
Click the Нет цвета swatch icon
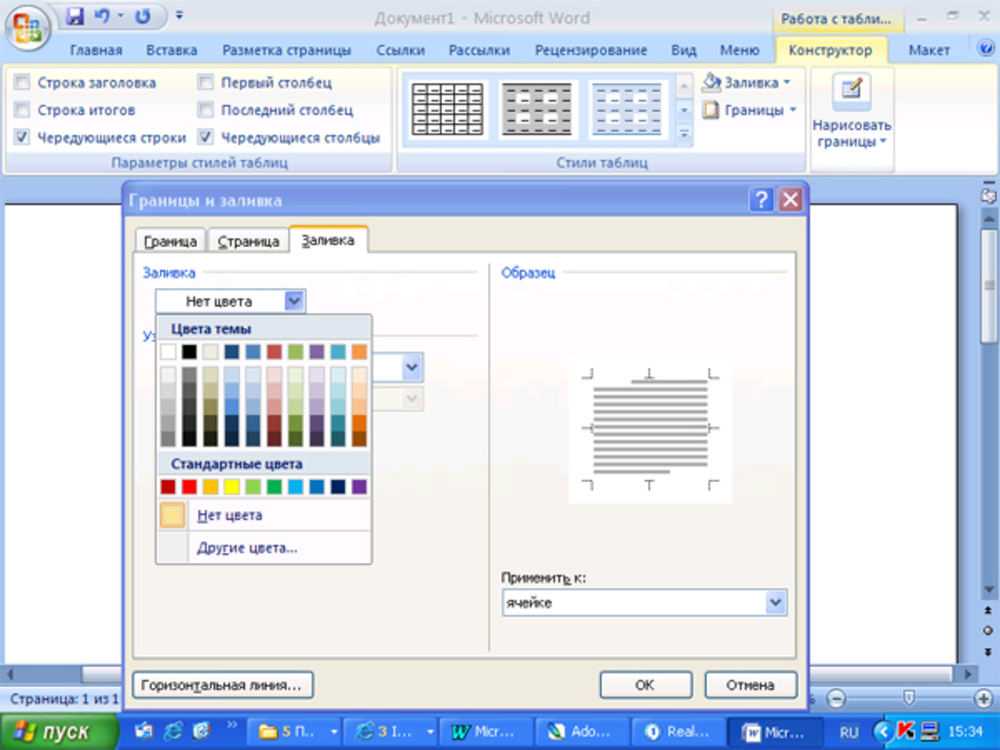pos(172,515)
